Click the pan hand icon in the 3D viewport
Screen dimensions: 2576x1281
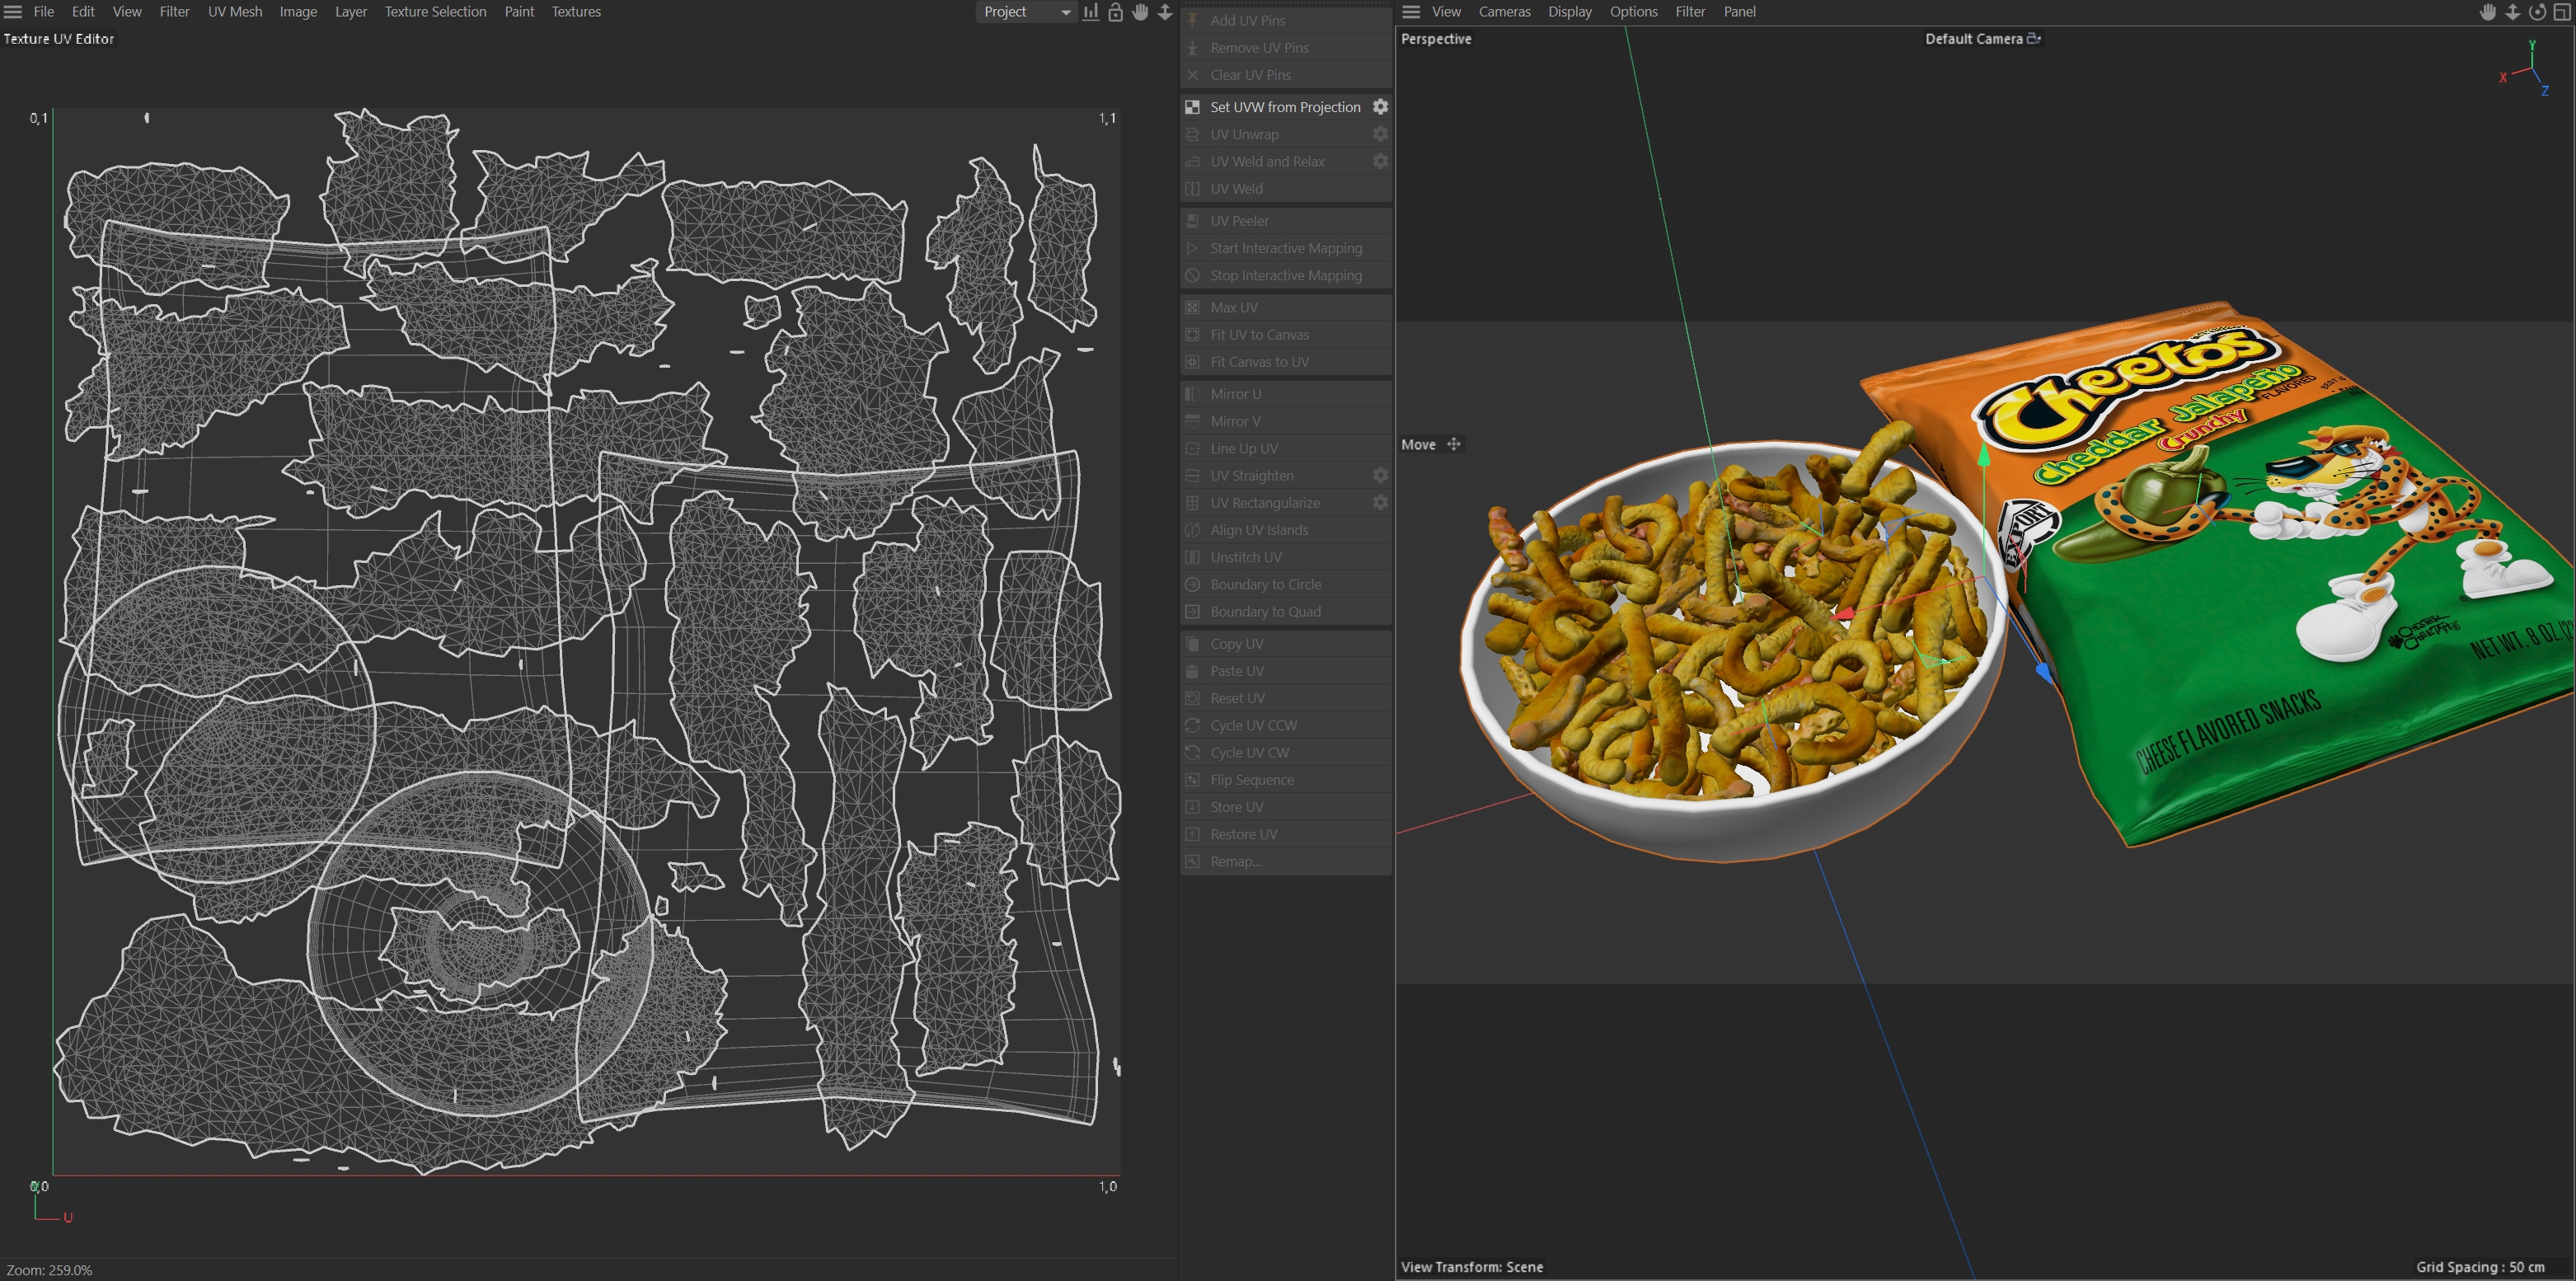pos(2488,12)
